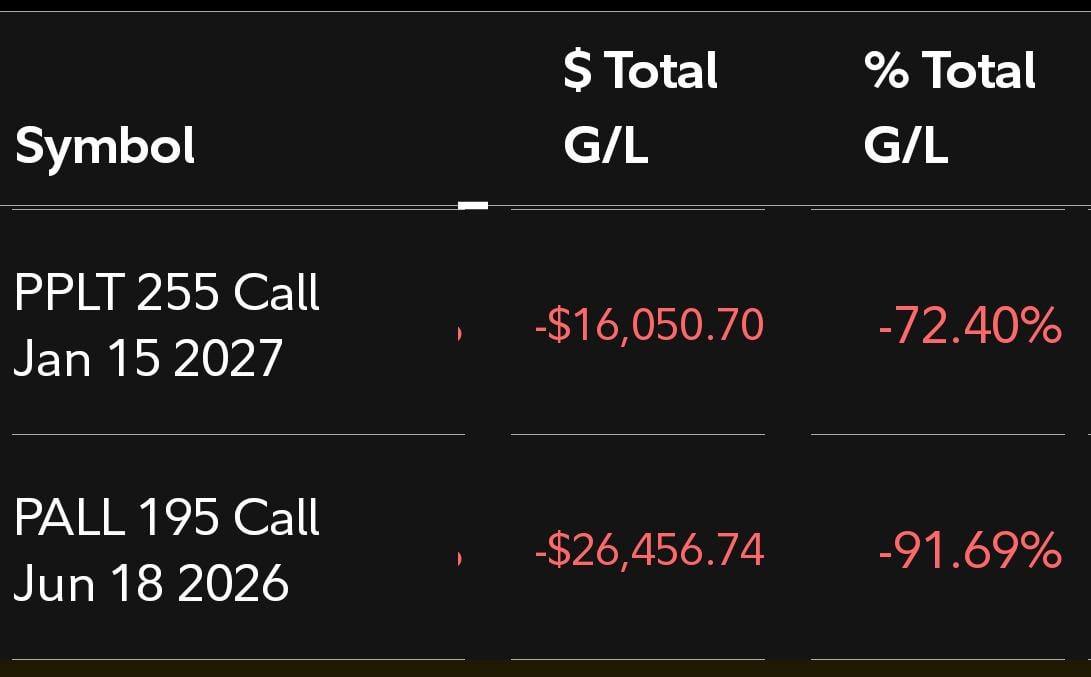The width and height of the screenshot is (1091, 677).
Task: Click the -$16,050.70 total loss value
Action: tap(649, 325)
